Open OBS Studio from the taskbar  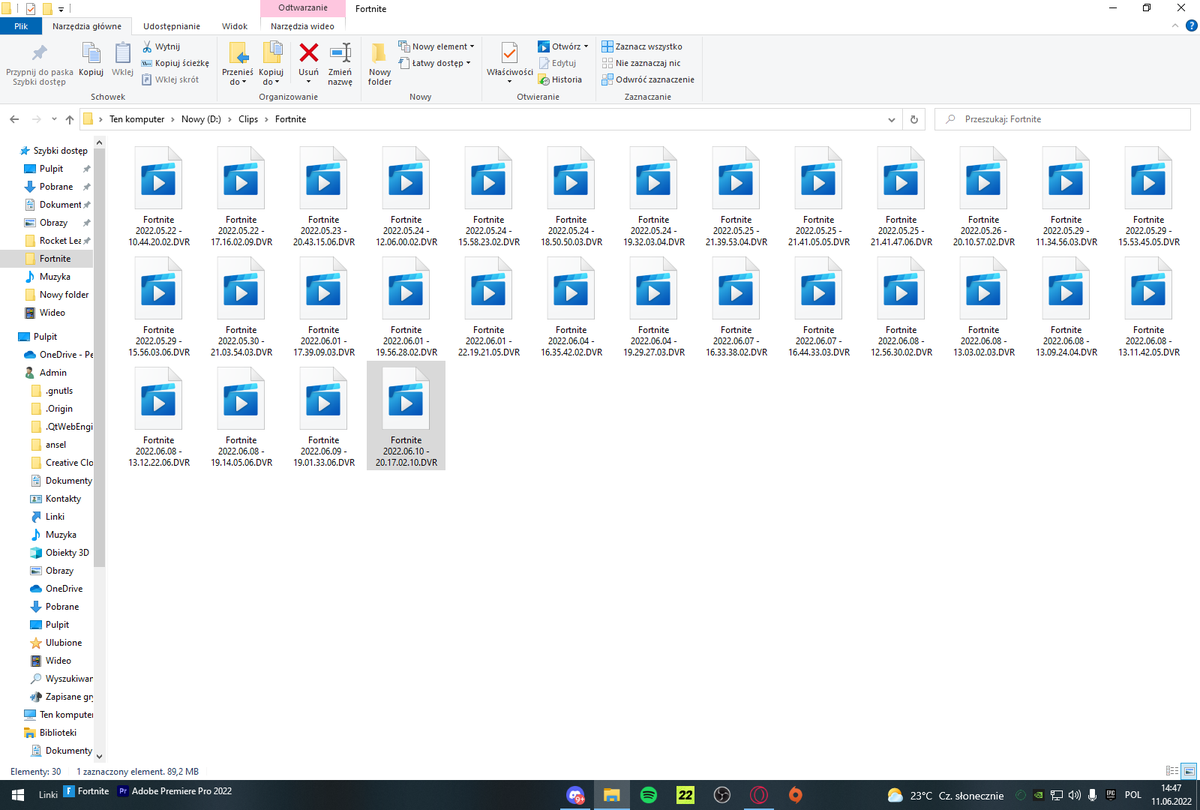(x=721, y=795)
